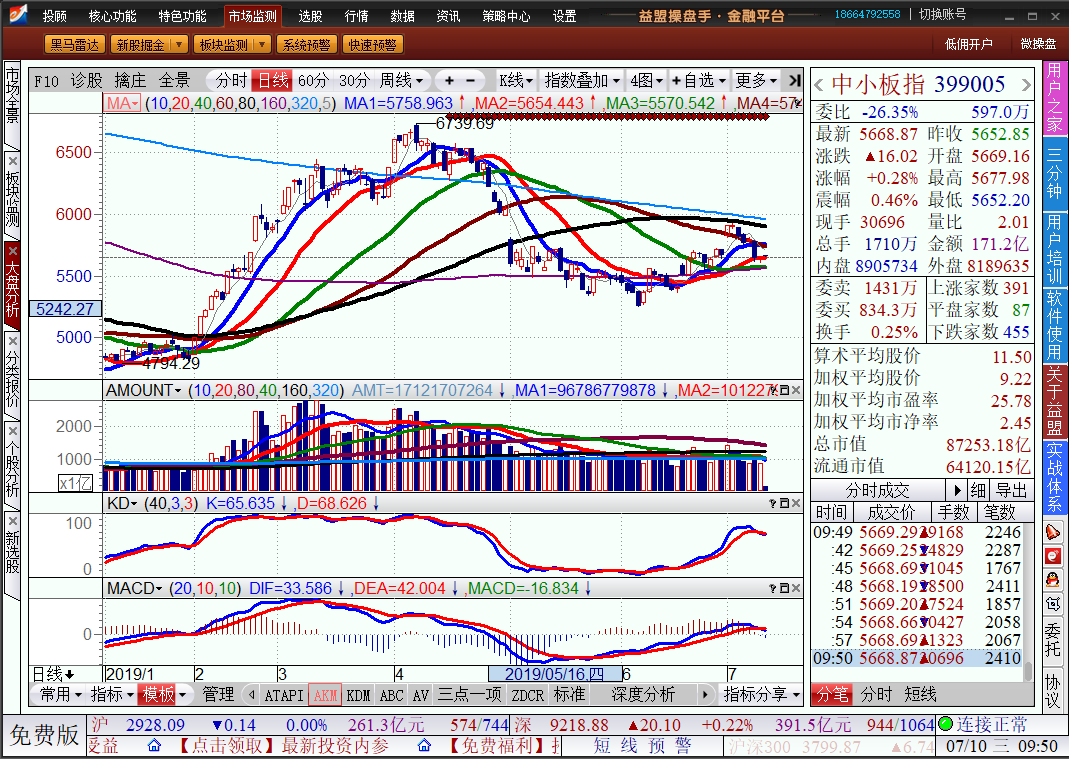
Task: Zoom out chart with the minus button
Action: tap(471, 80)
